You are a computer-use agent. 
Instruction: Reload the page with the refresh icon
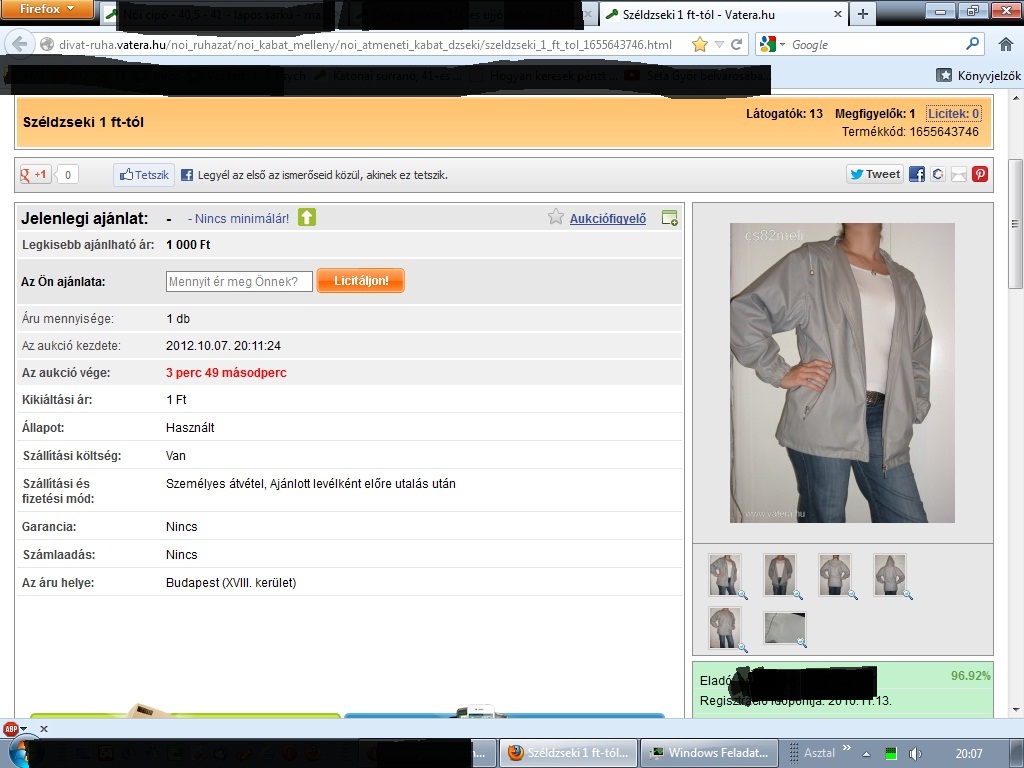point(737,44)
